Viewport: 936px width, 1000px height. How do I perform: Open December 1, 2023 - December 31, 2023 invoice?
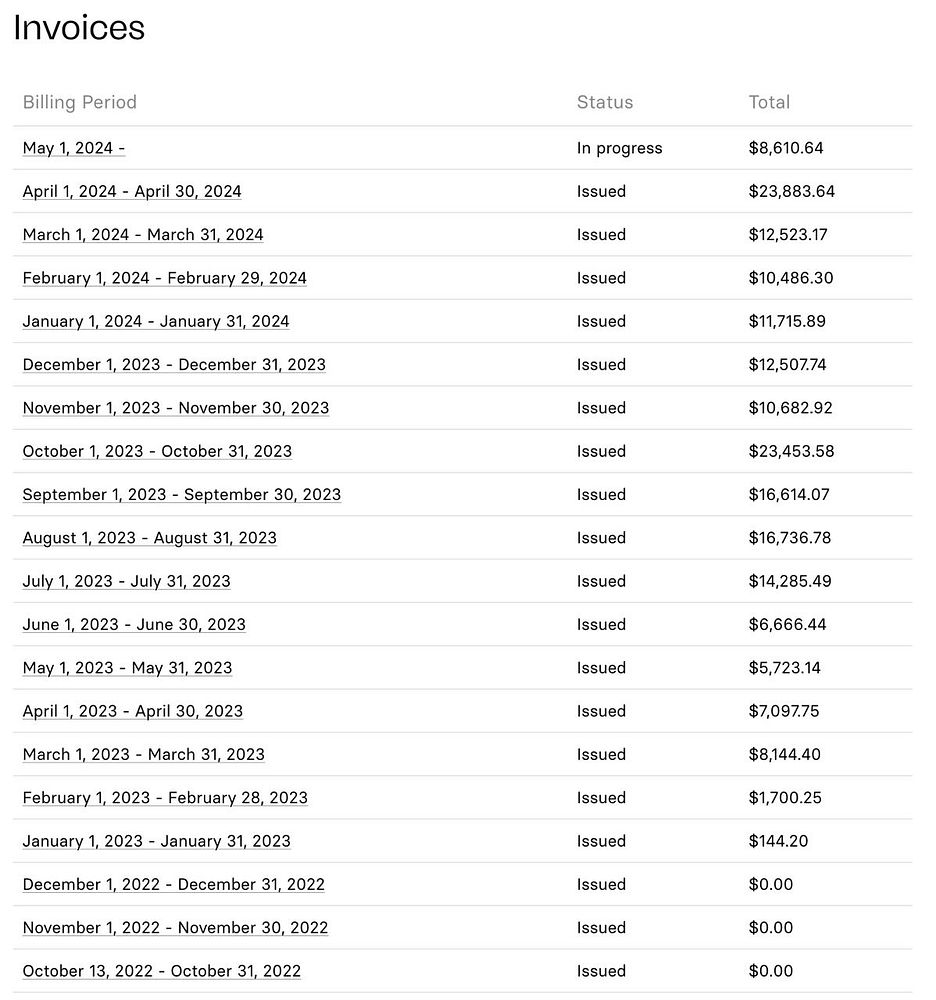[x=174, y=365]
